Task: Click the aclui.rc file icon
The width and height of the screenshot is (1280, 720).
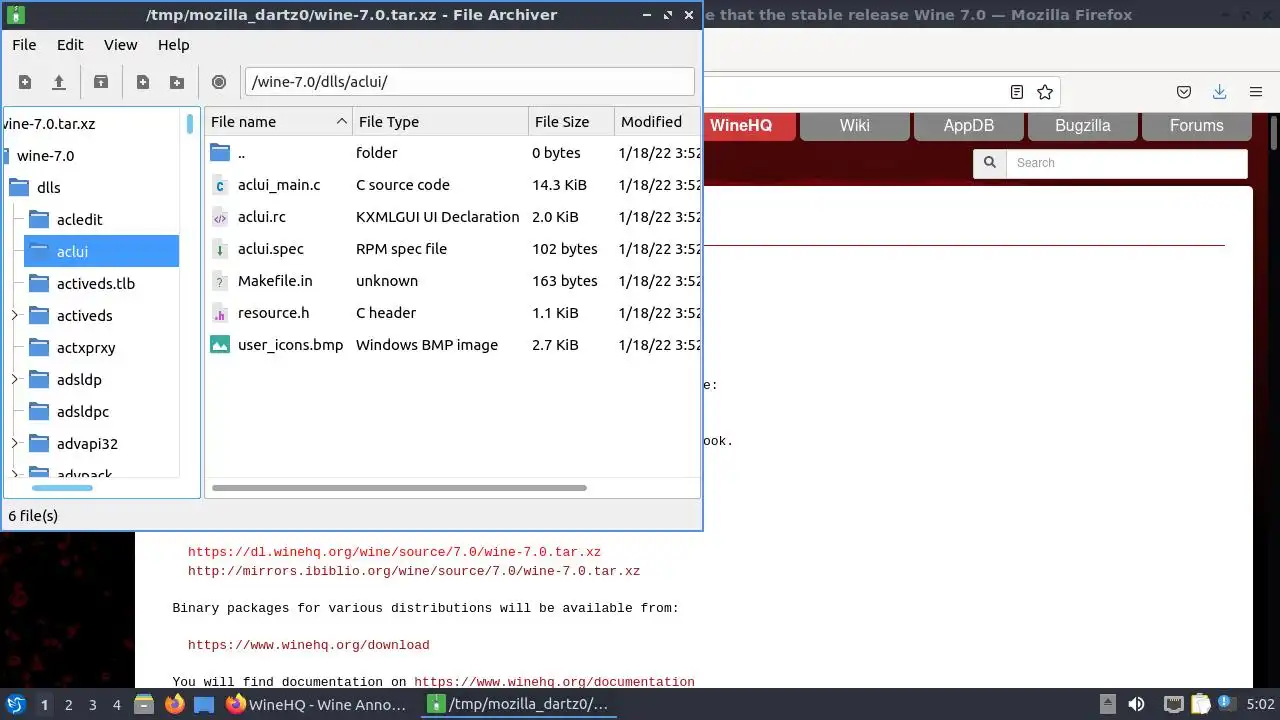Action: (220, 217)
